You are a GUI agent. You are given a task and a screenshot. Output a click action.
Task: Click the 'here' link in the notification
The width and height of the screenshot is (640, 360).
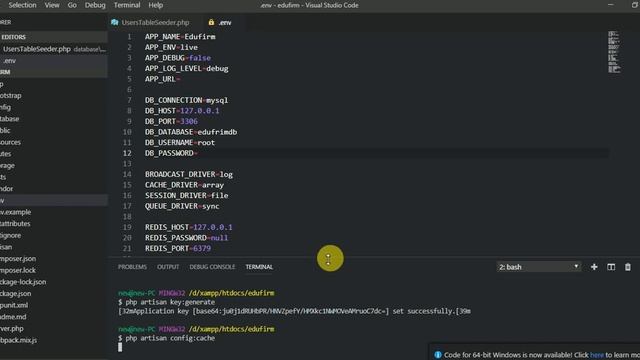(597, 355)
